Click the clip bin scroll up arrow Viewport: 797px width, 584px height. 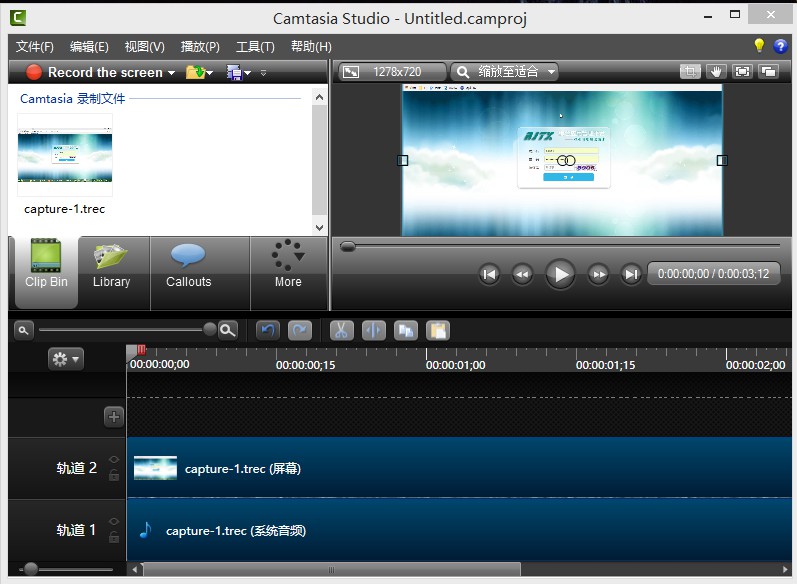pyautogui.click(x=319, y=97)
